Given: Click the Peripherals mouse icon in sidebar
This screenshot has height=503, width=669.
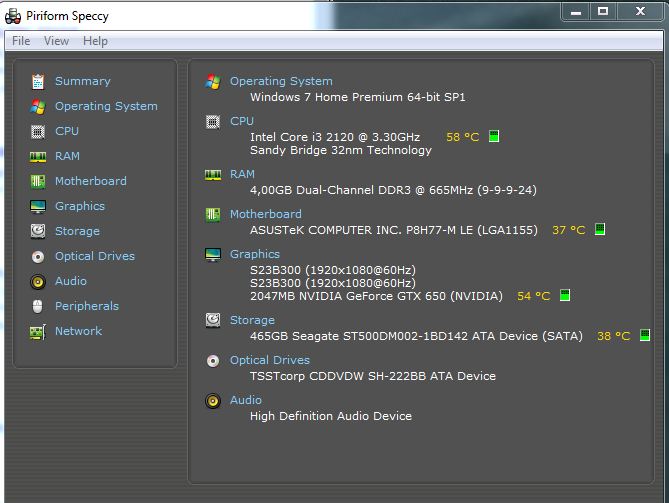Looking at the screenshot, I should point(38,306).
